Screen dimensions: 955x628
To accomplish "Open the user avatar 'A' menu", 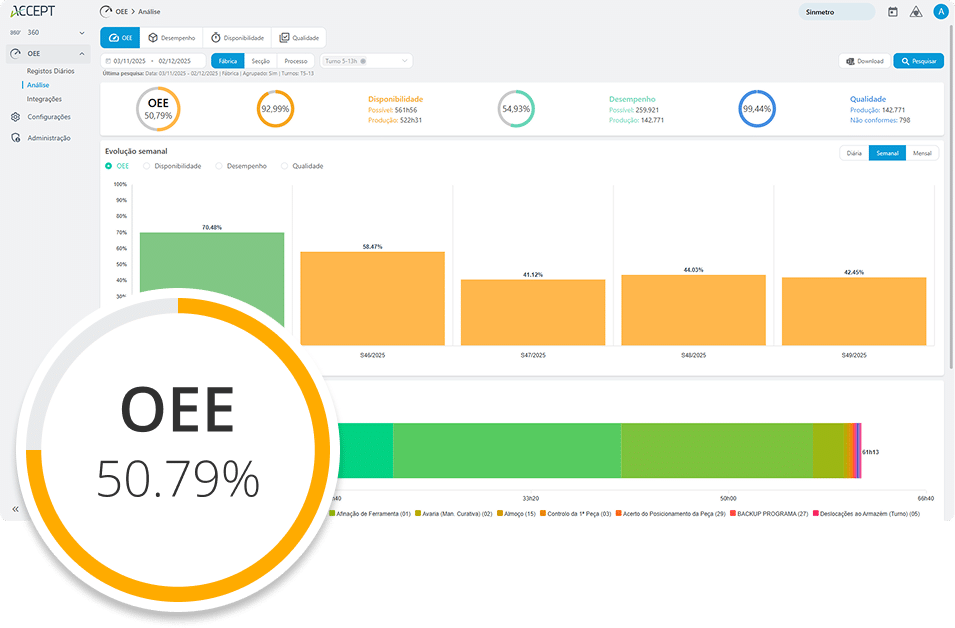I will point(940,12).
